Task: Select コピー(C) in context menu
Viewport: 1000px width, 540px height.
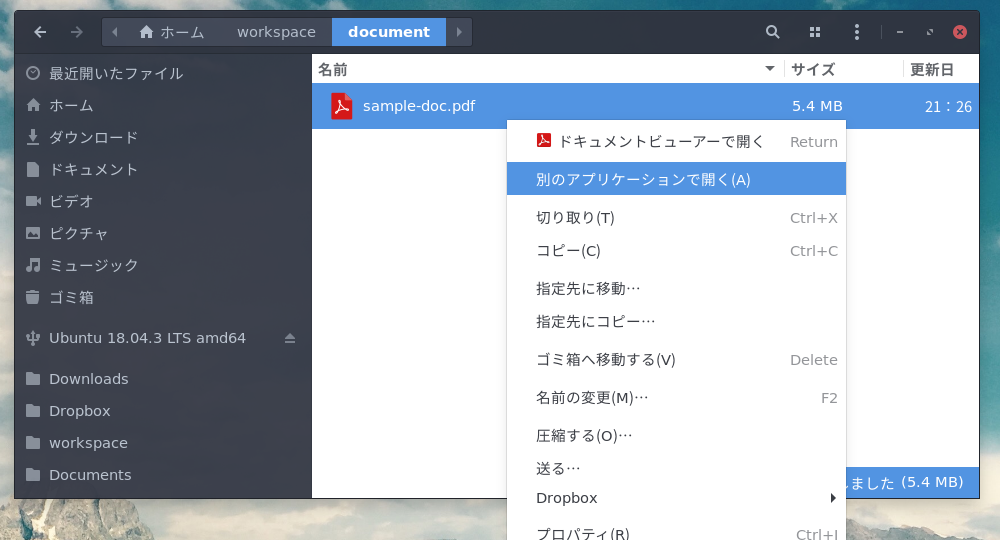Action: 676,251
